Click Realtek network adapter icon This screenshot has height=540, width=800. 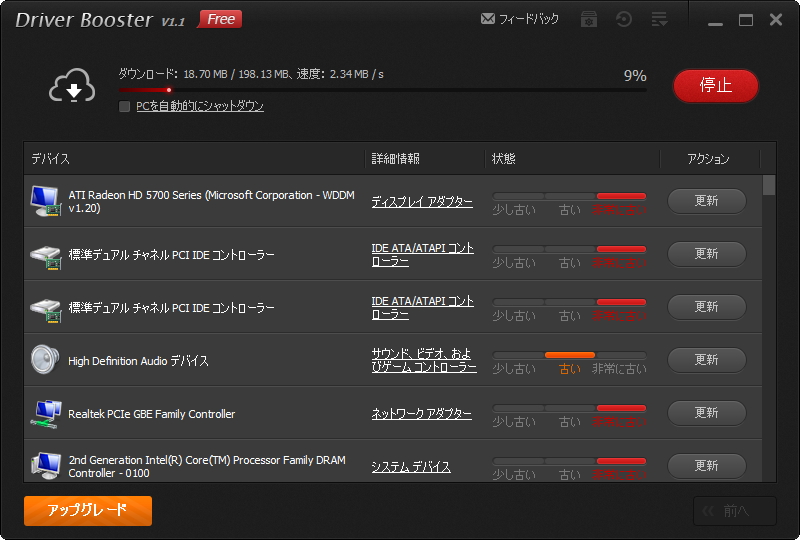pos(46,414)
